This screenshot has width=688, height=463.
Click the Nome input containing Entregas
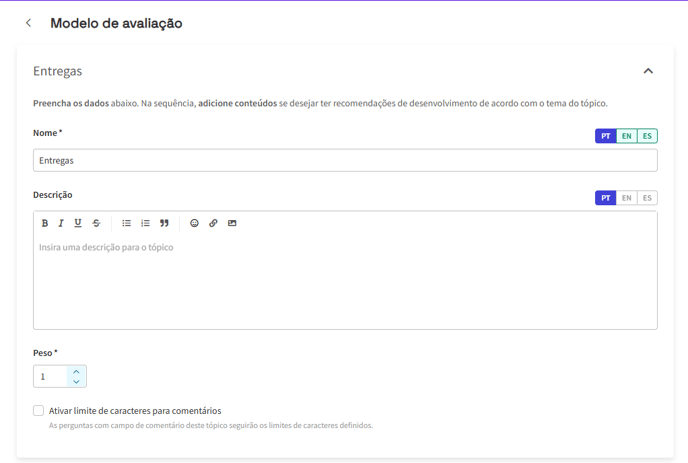coord(345,161)
